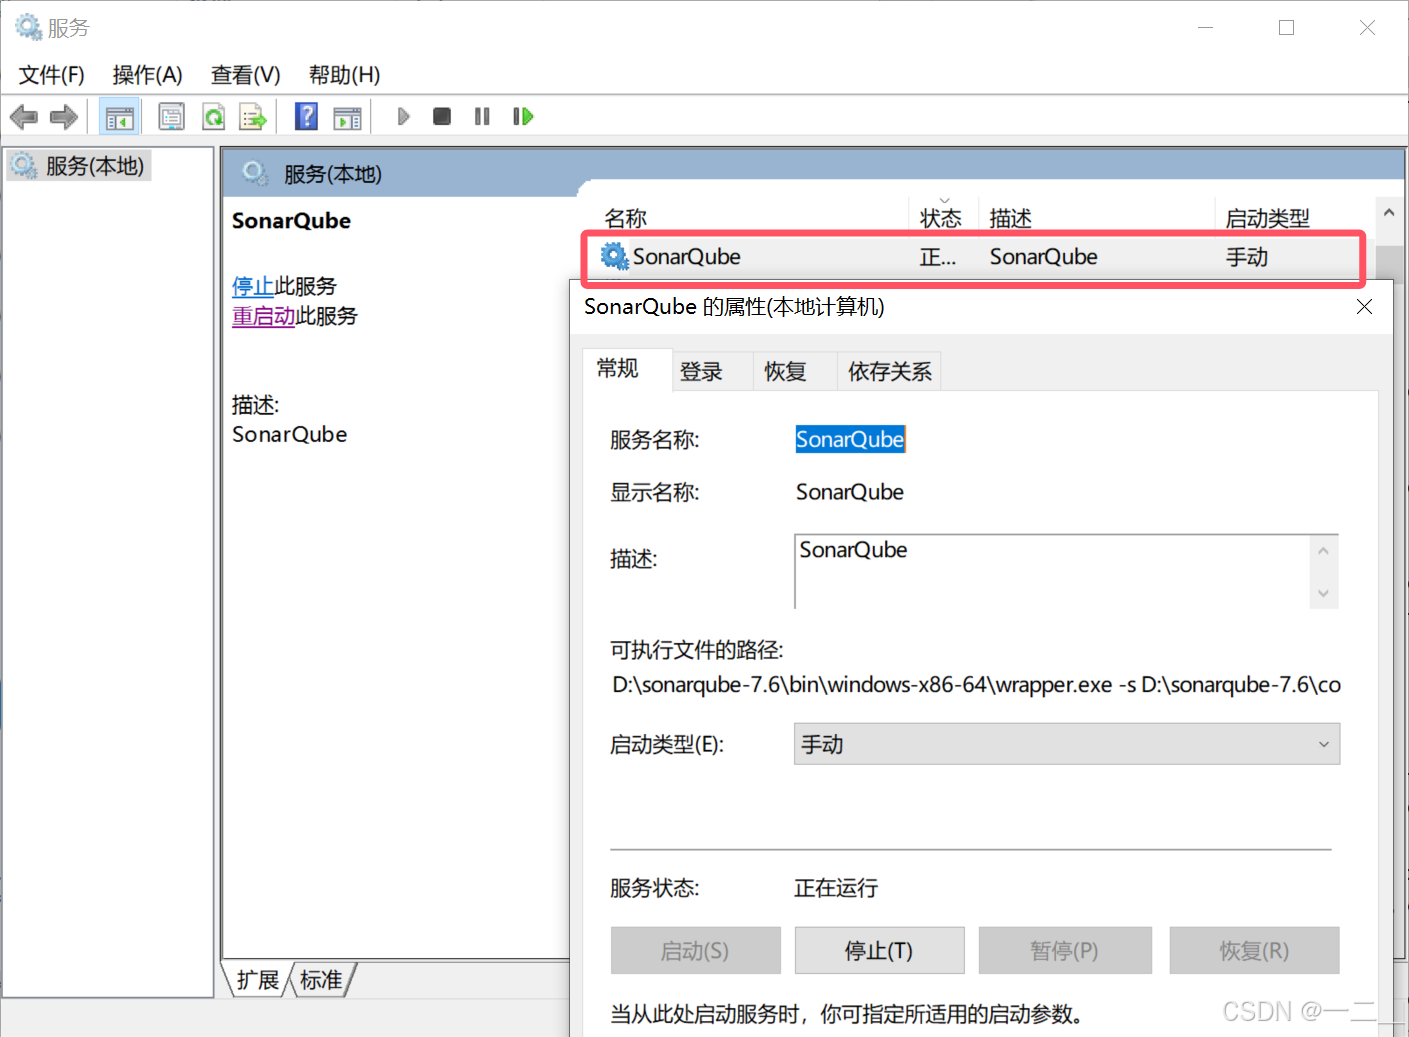This screenshot has height=1037, width=1409.
Task: Open the Help question mark icon
Action: (306, 116)
